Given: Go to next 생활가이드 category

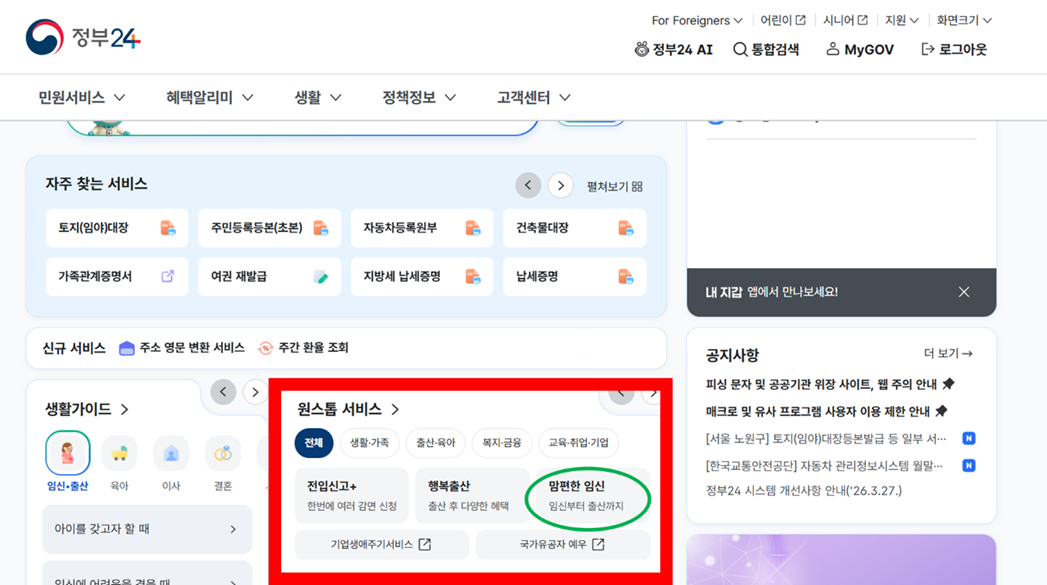Looking at the screenshot, I should 255,392.
